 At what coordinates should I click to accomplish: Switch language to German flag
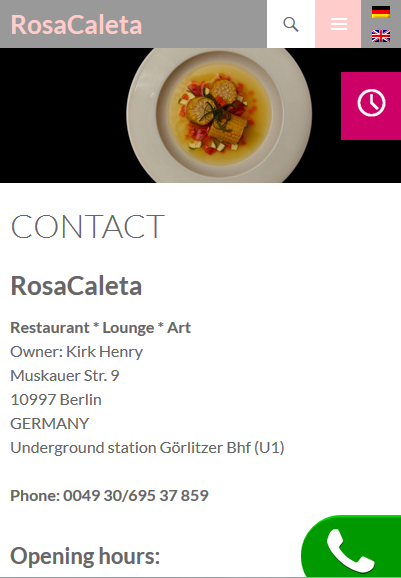point(381,12)
